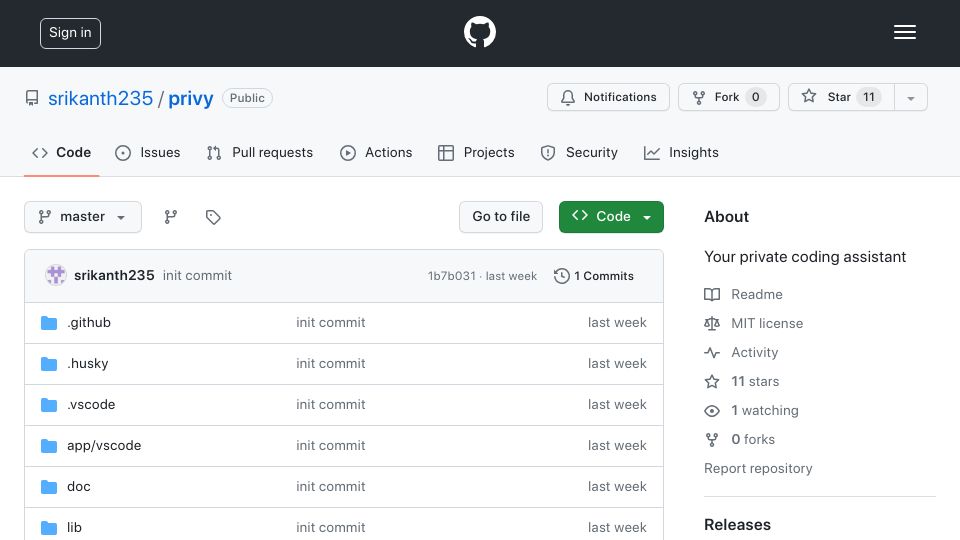Open srikanth235 user profile link
The width and height of the screenshot is (960, 540).
click(x=100, y=98)
